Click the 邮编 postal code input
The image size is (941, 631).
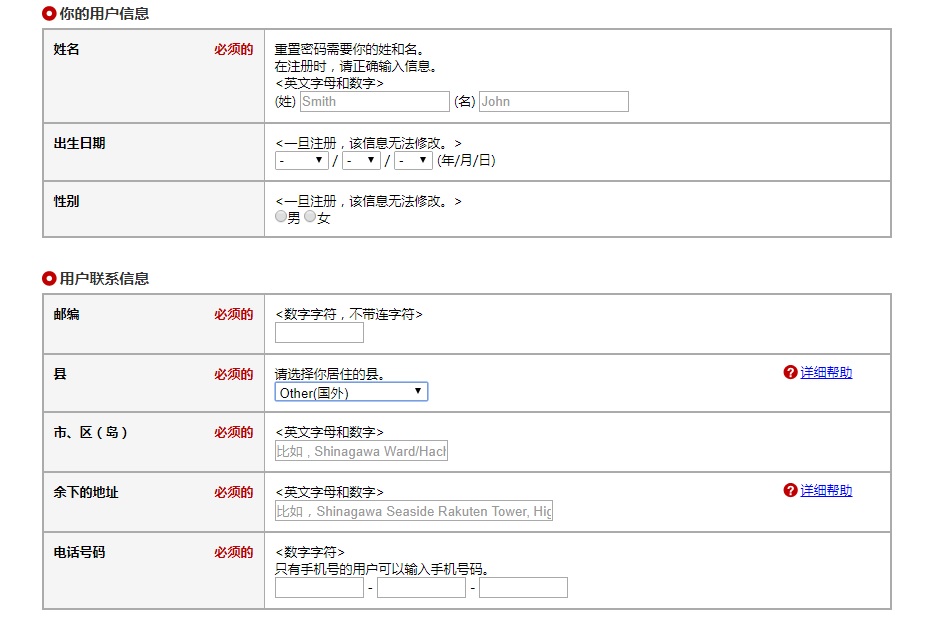pyautogui.click(x=319, y=333)
